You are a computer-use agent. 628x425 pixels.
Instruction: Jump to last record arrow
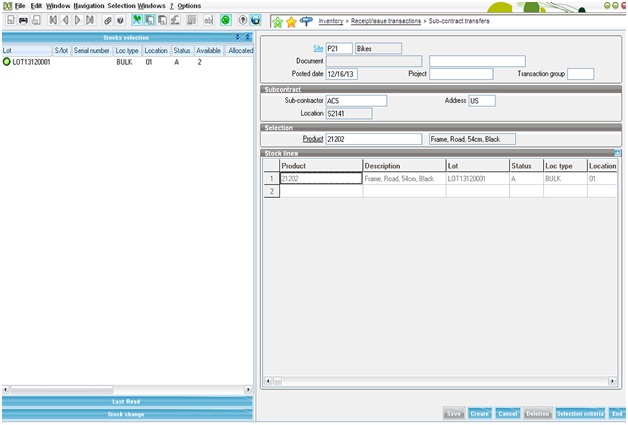point(90,20)
